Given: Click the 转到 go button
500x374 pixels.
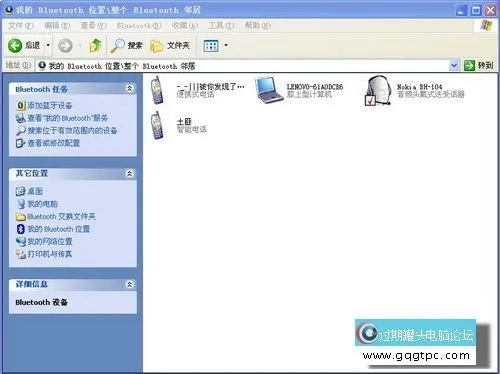Looking at the screenshot, I should 478,65.
